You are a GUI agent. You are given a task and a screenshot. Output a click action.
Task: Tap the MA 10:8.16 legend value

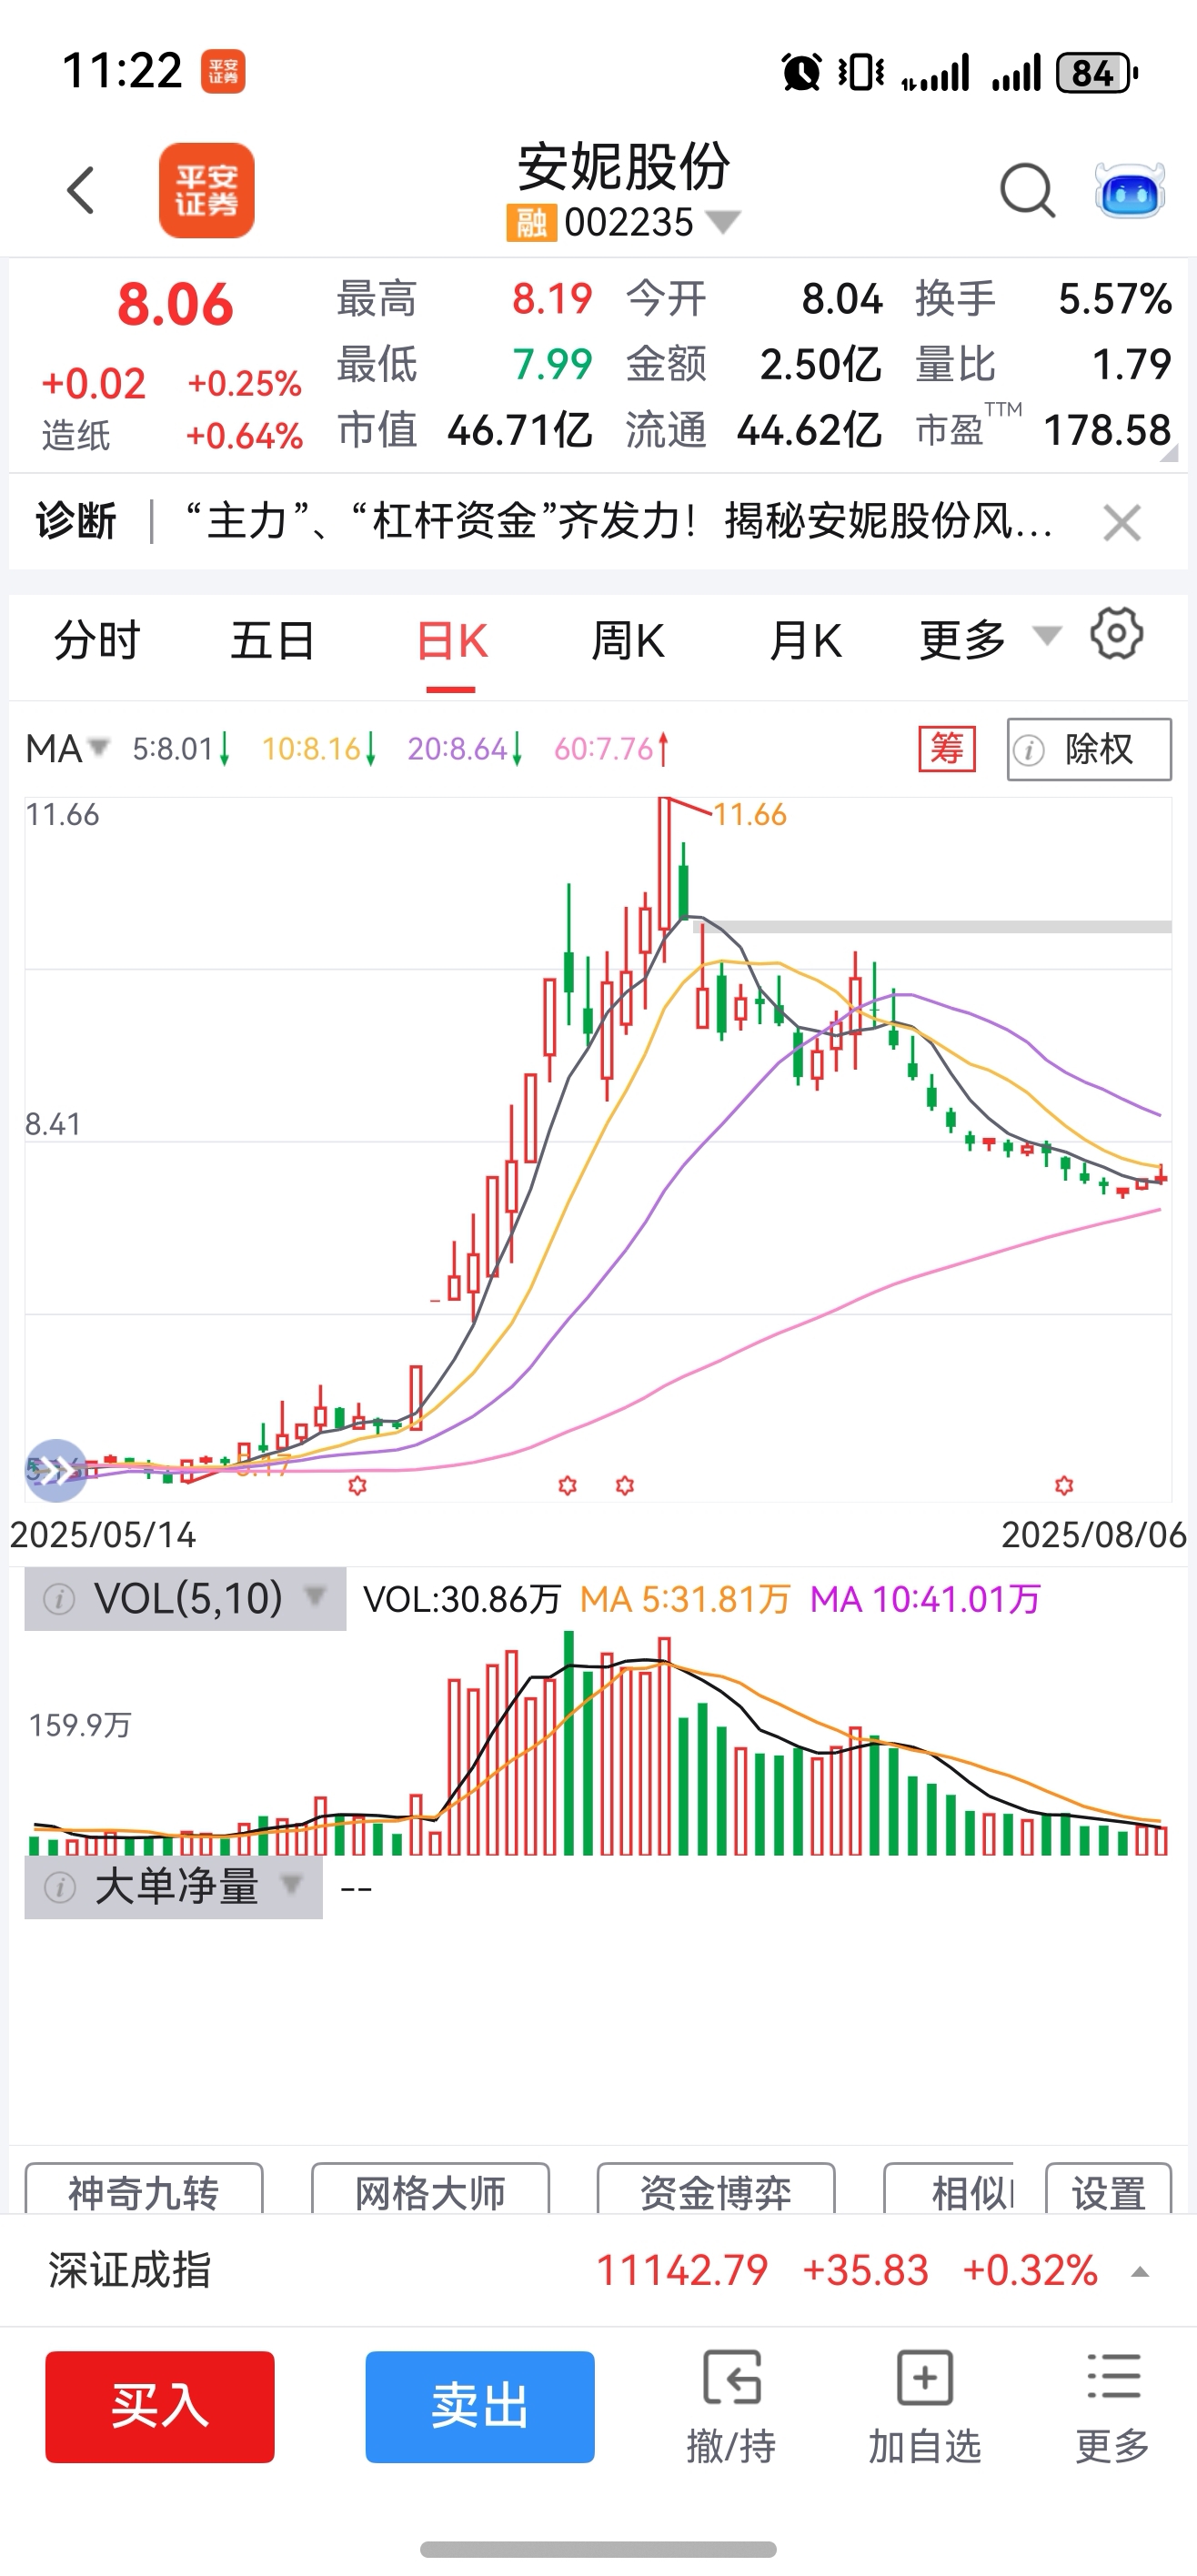click(319, 749)
